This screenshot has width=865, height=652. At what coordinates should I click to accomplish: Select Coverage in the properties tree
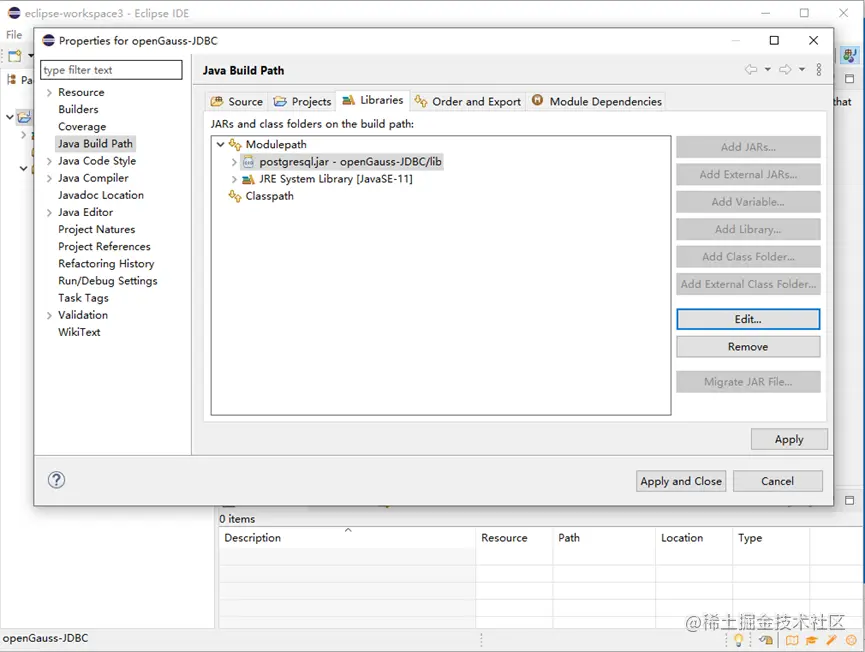82,126
